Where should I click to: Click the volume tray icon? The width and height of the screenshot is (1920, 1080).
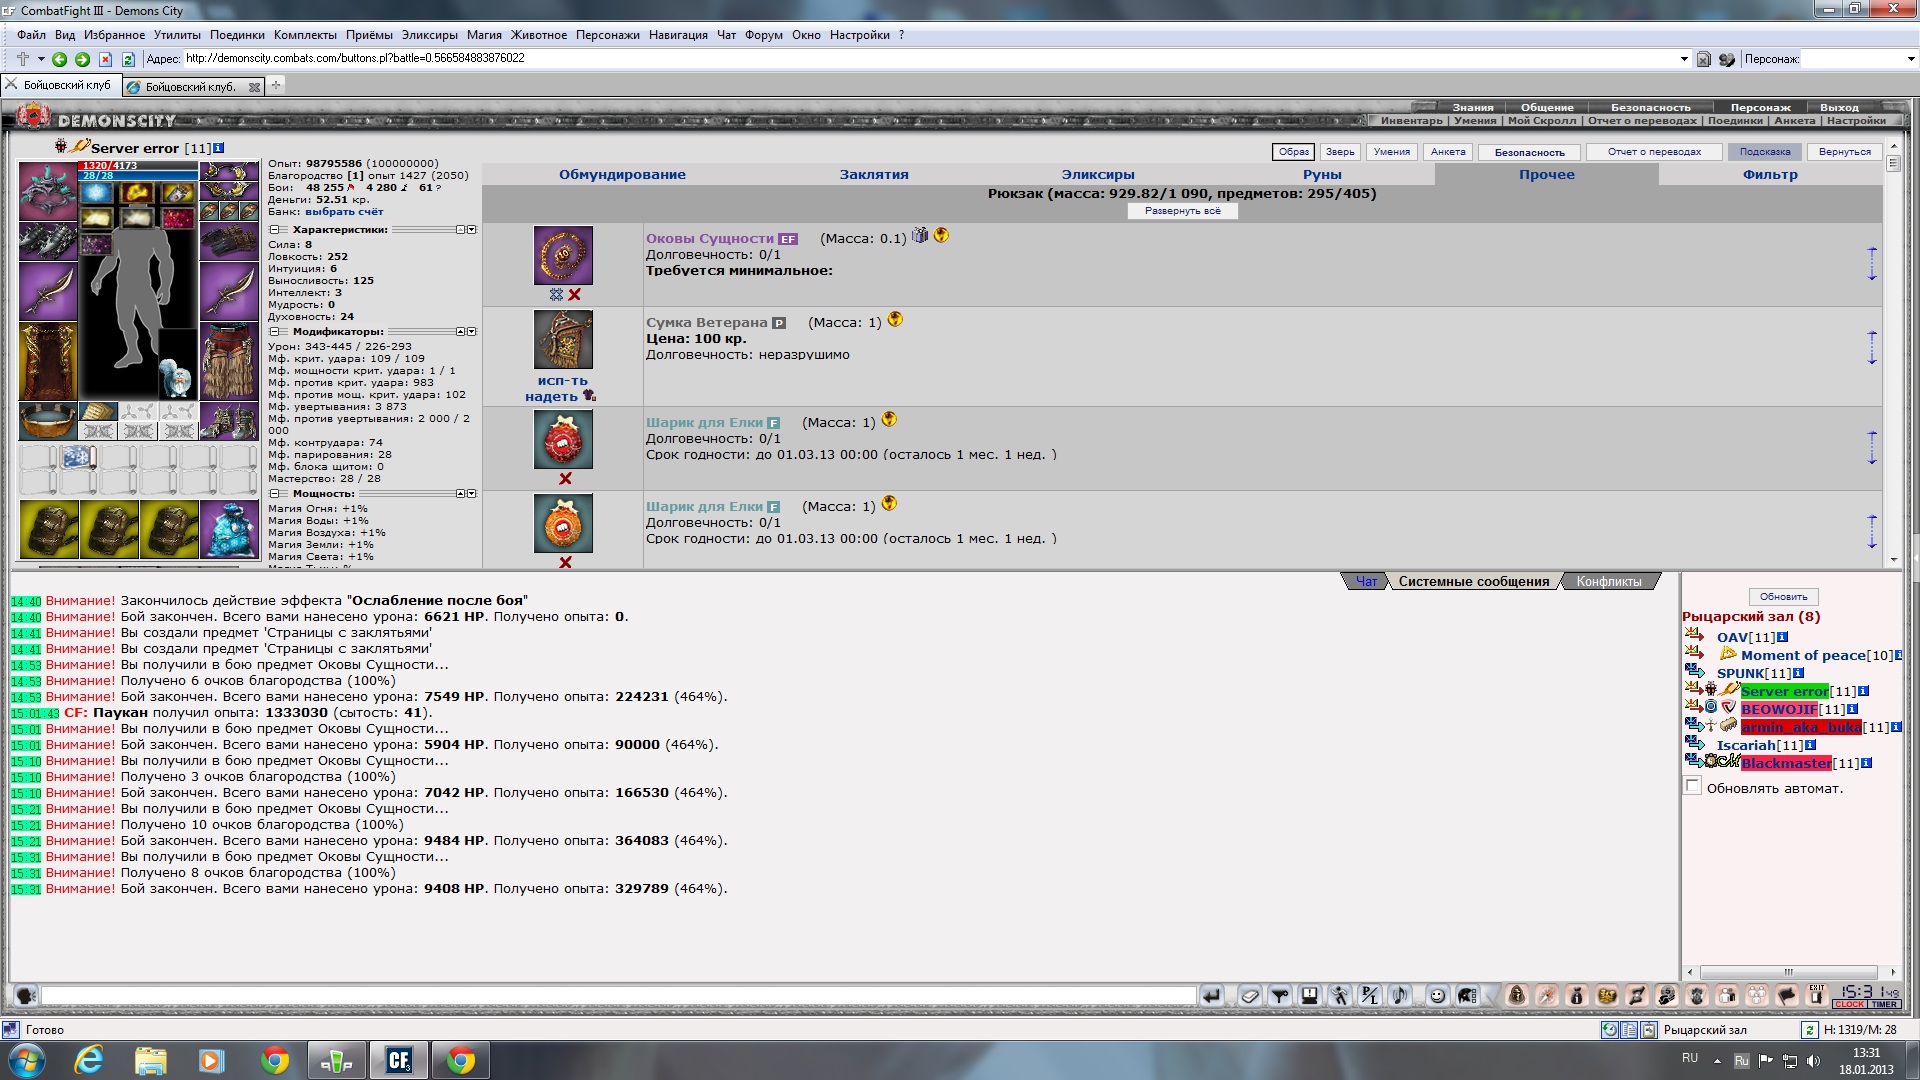pyautogui.click(x=1813, y=1061)
